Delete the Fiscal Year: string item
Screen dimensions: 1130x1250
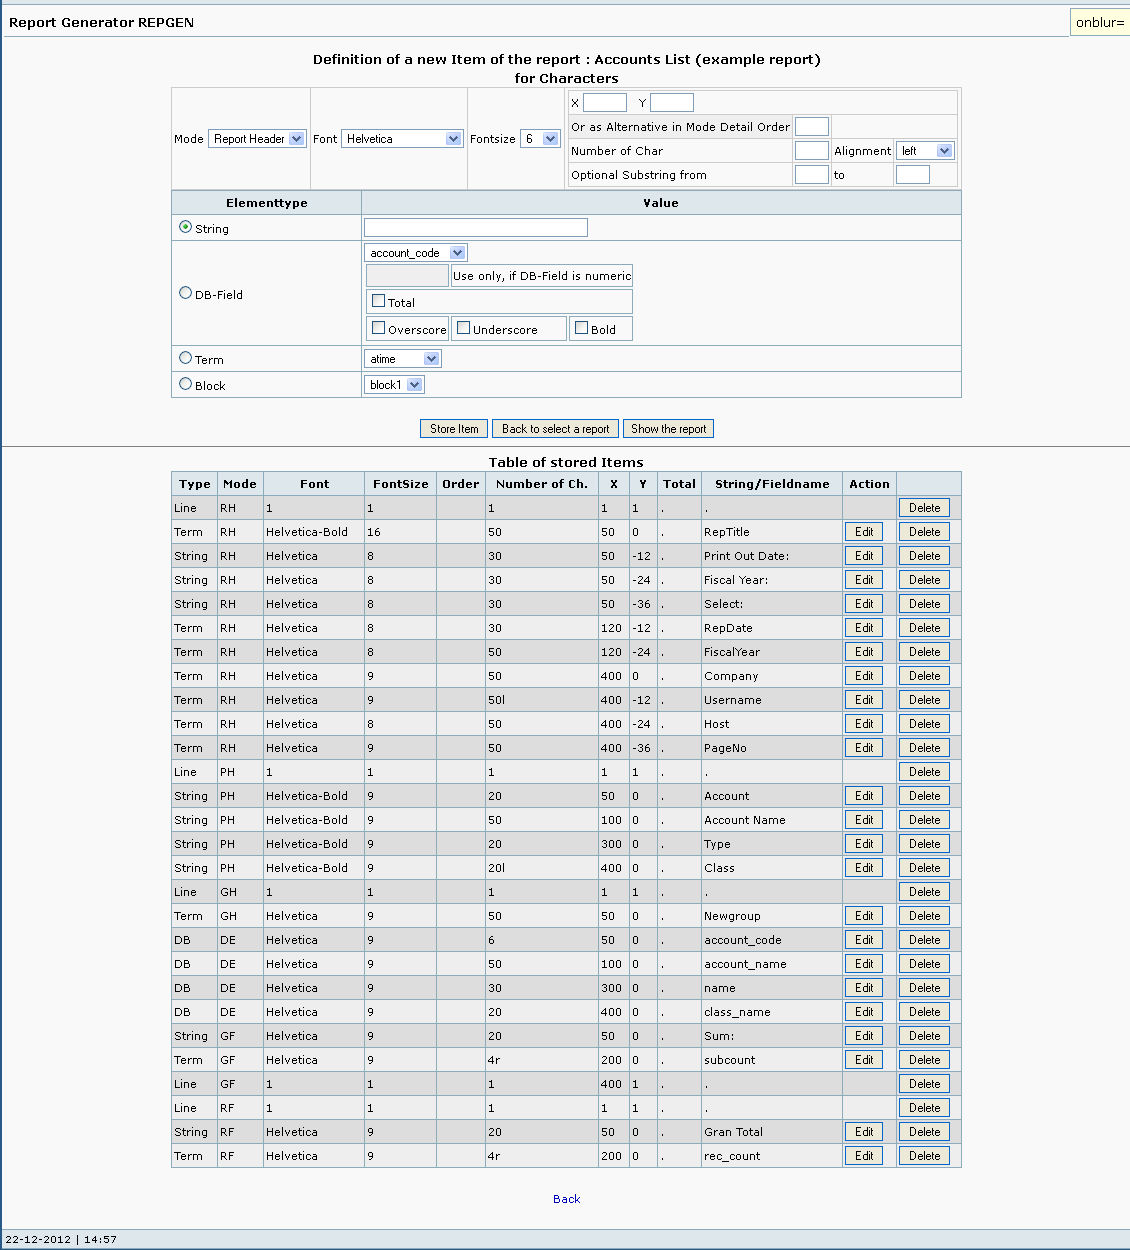click(x=924, y=580)
